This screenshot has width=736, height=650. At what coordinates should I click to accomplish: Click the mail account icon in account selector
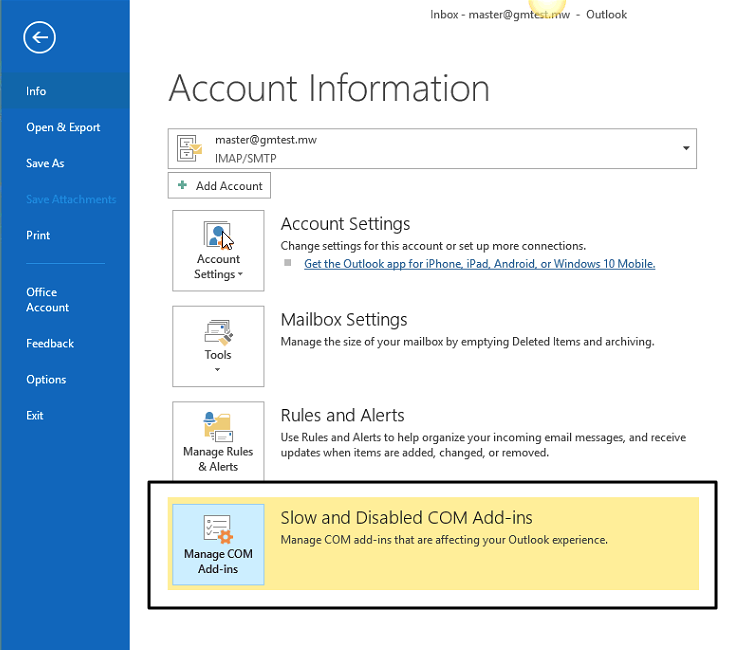190,148
